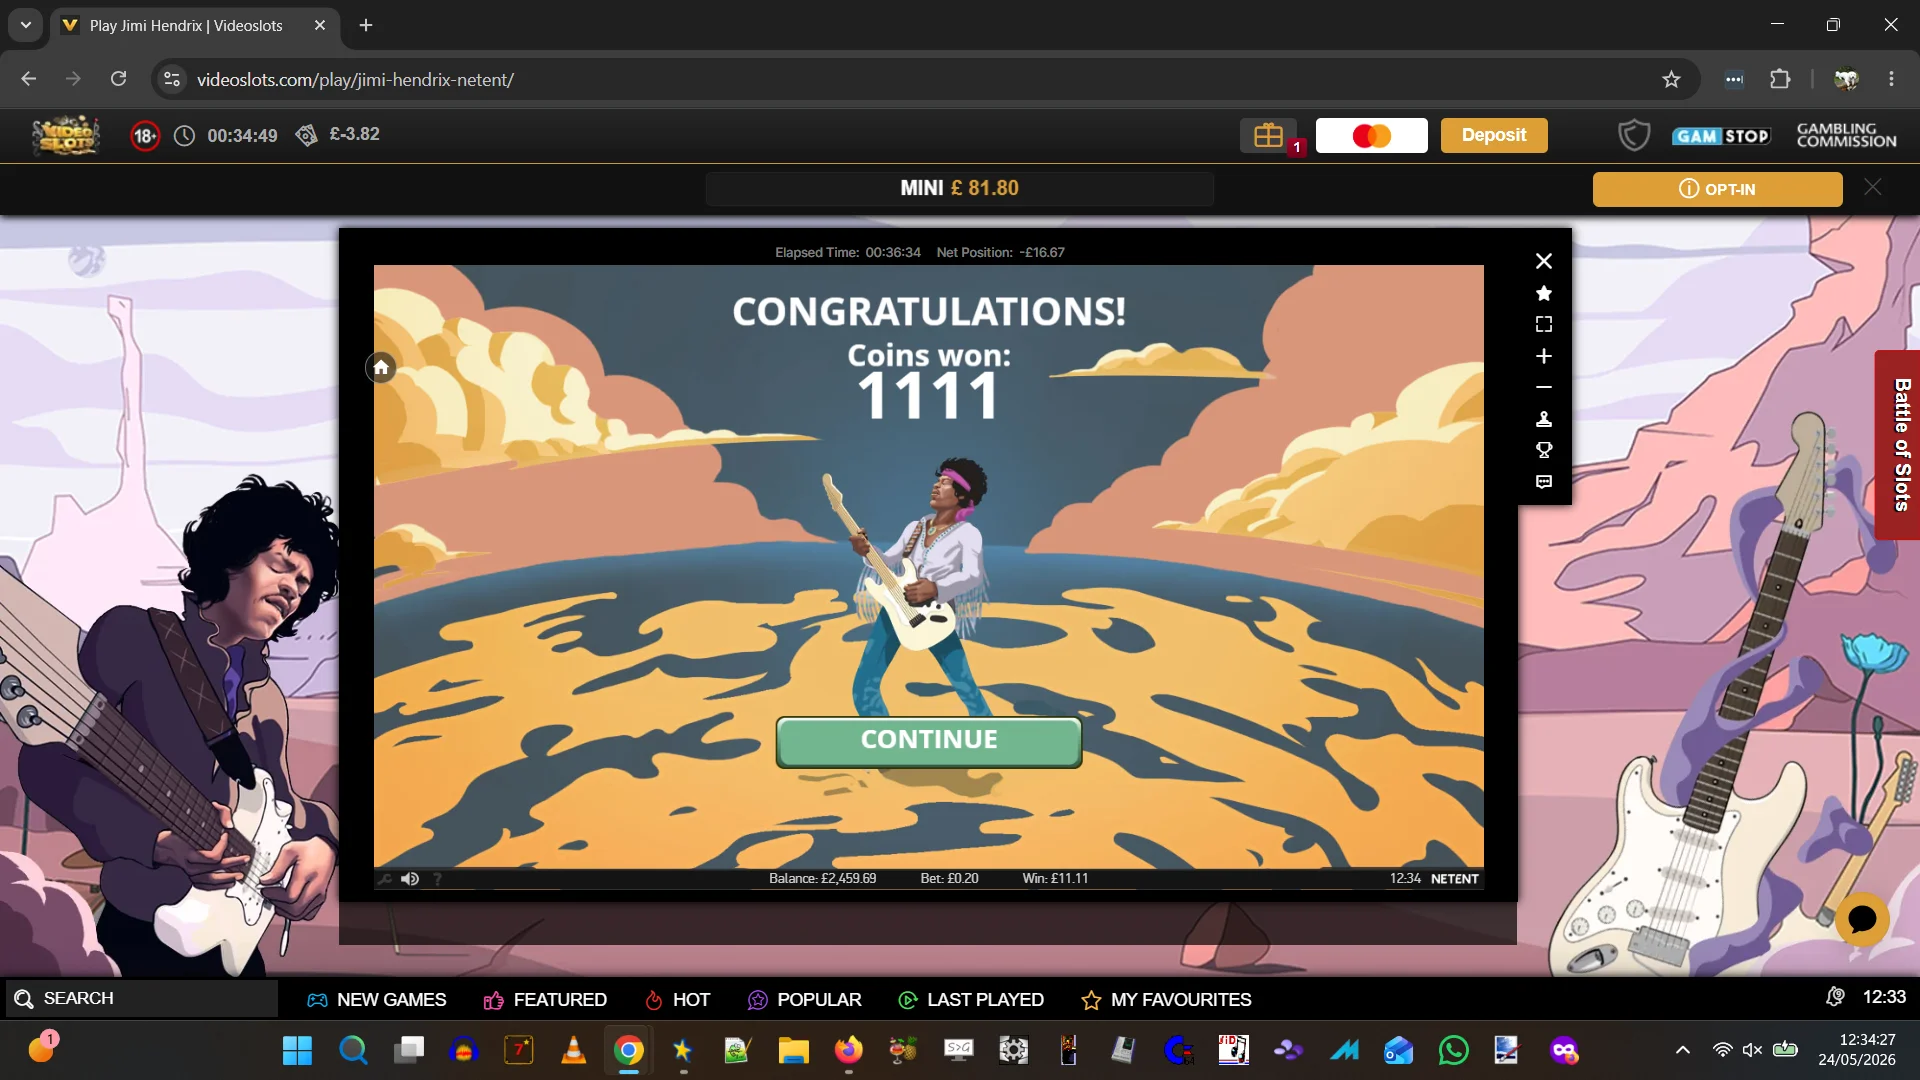1920x1080 pixels.
Task: Open the trophy icon in game sidebar
Action: click(1544, 450)
